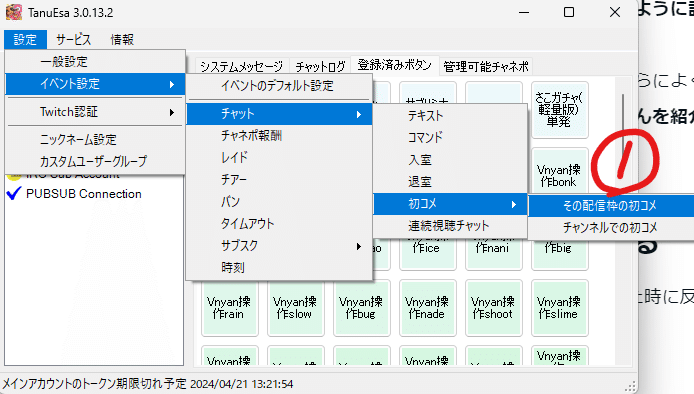Expand the チャット submenu

point(279,114)
